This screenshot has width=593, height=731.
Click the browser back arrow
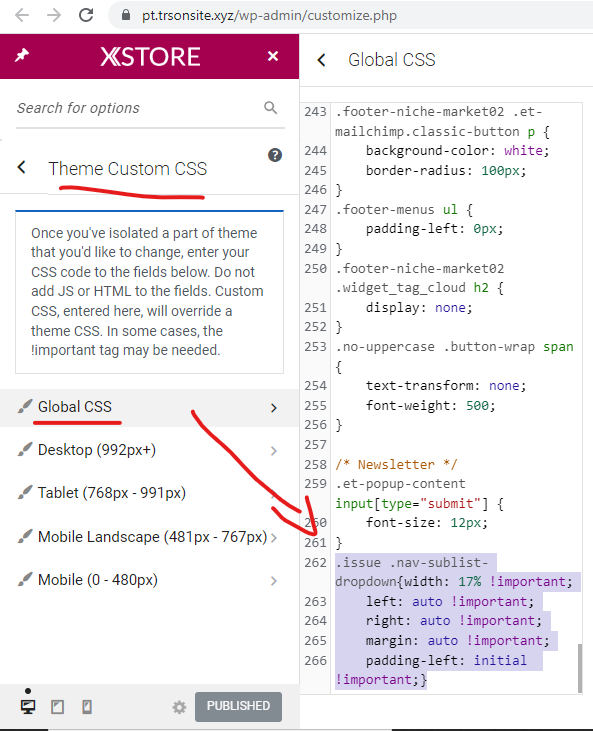22,15
